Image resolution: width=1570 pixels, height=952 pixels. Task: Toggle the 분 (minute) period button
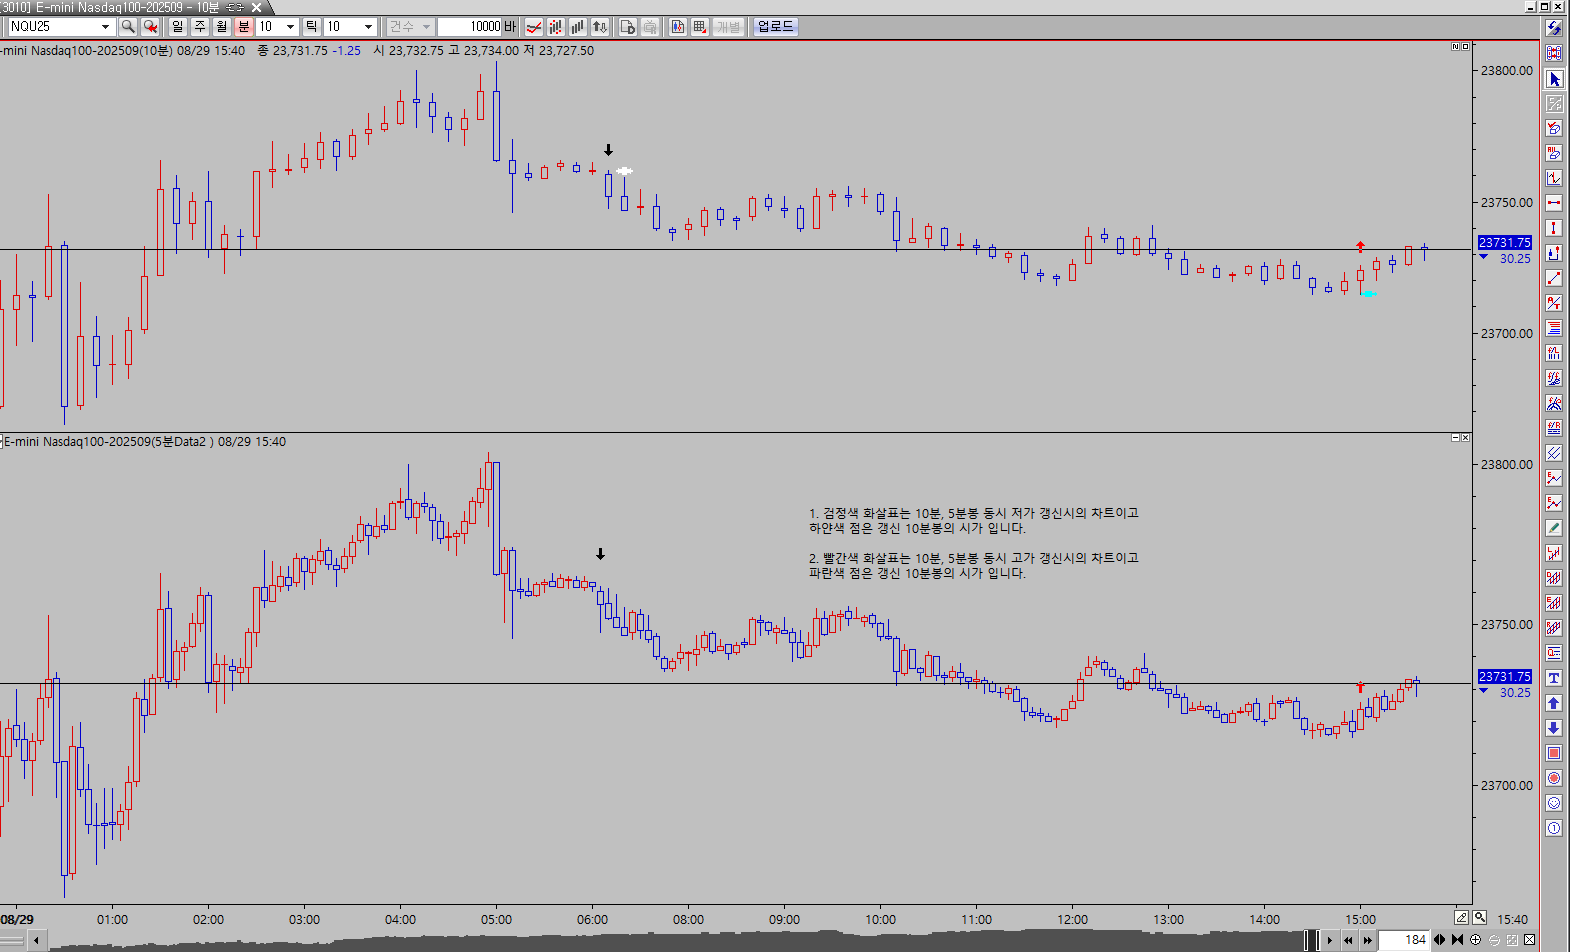(x=243, y=27)
